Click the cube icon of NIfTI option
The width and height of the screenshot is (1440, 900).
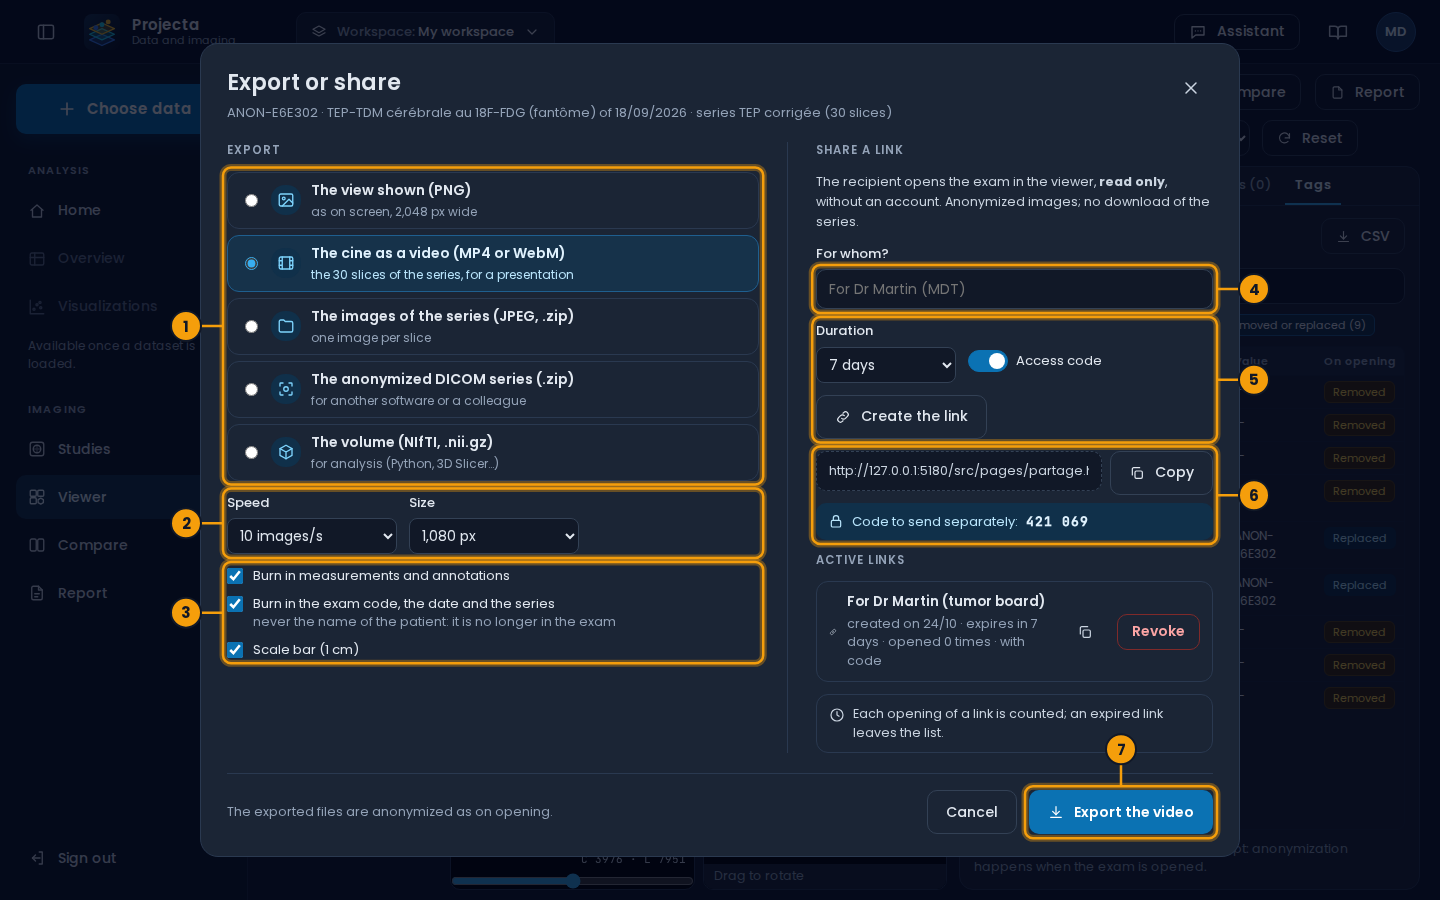(286, 452)
